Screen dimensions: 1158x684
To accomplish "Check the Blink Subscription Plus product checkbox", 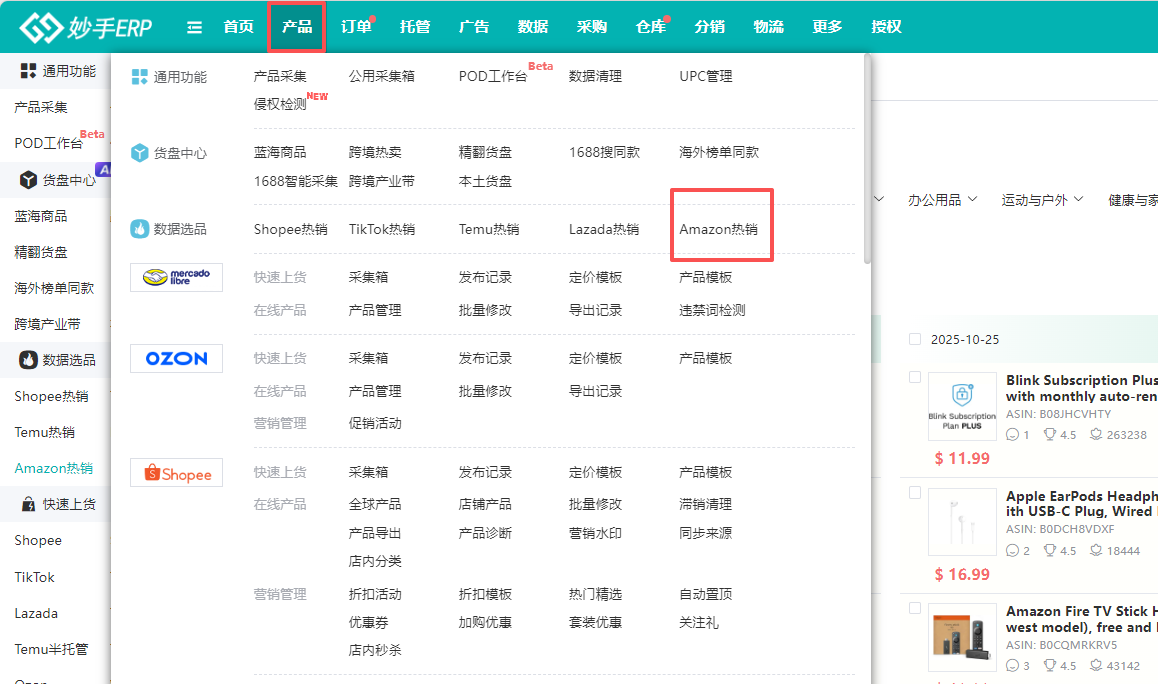I will coord(914,377).
